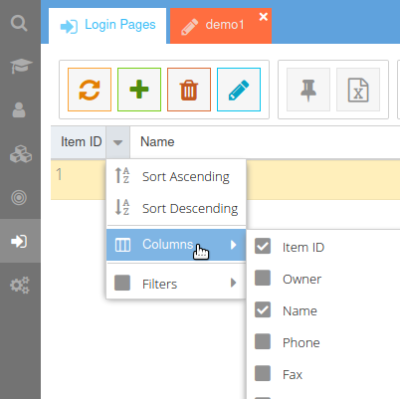
Task: Show the Phone column
Action: pos(263,342)
